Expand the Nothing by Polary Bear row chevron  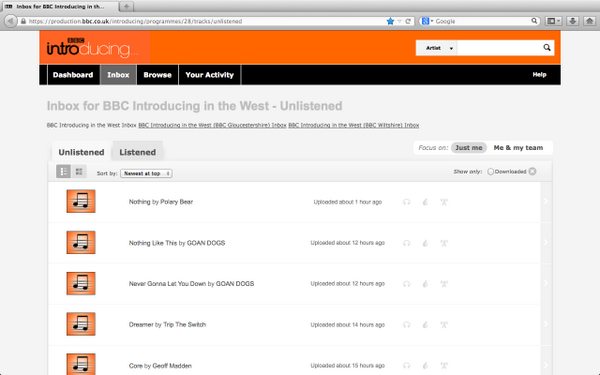point(546,201)
